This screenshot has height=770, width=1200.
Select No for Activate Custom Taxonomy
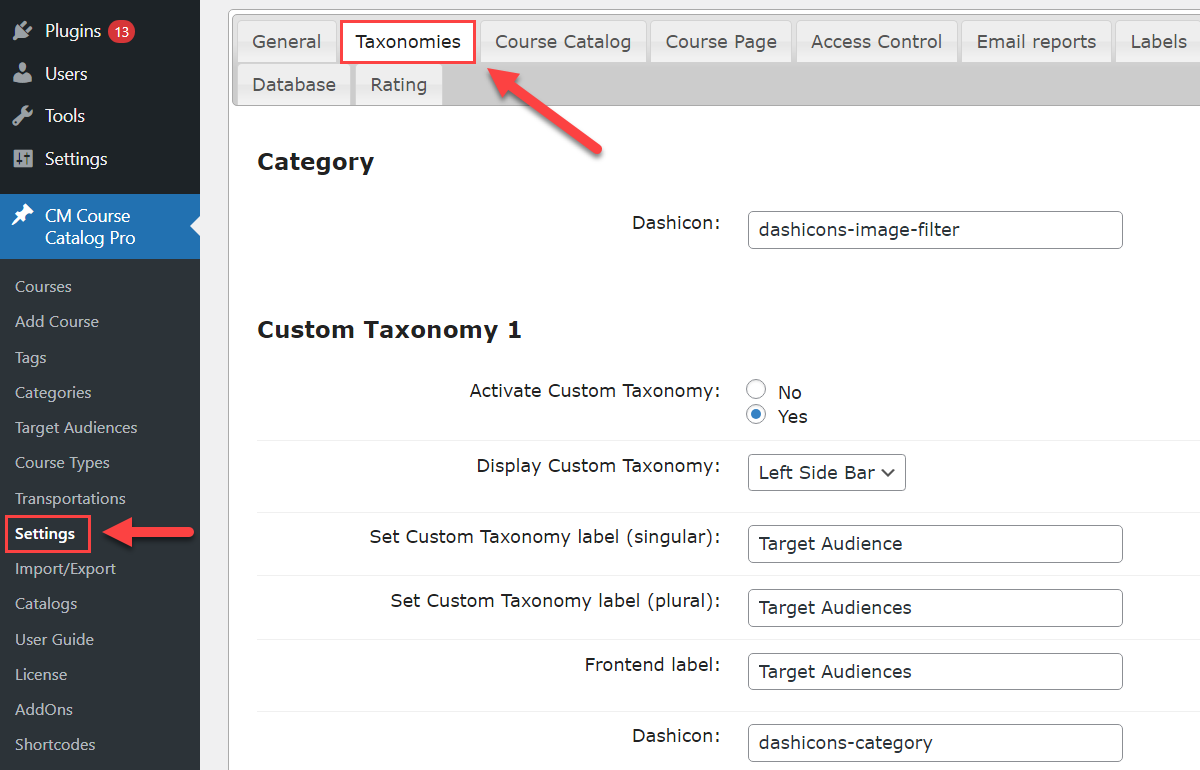click(x=757, y=390)
